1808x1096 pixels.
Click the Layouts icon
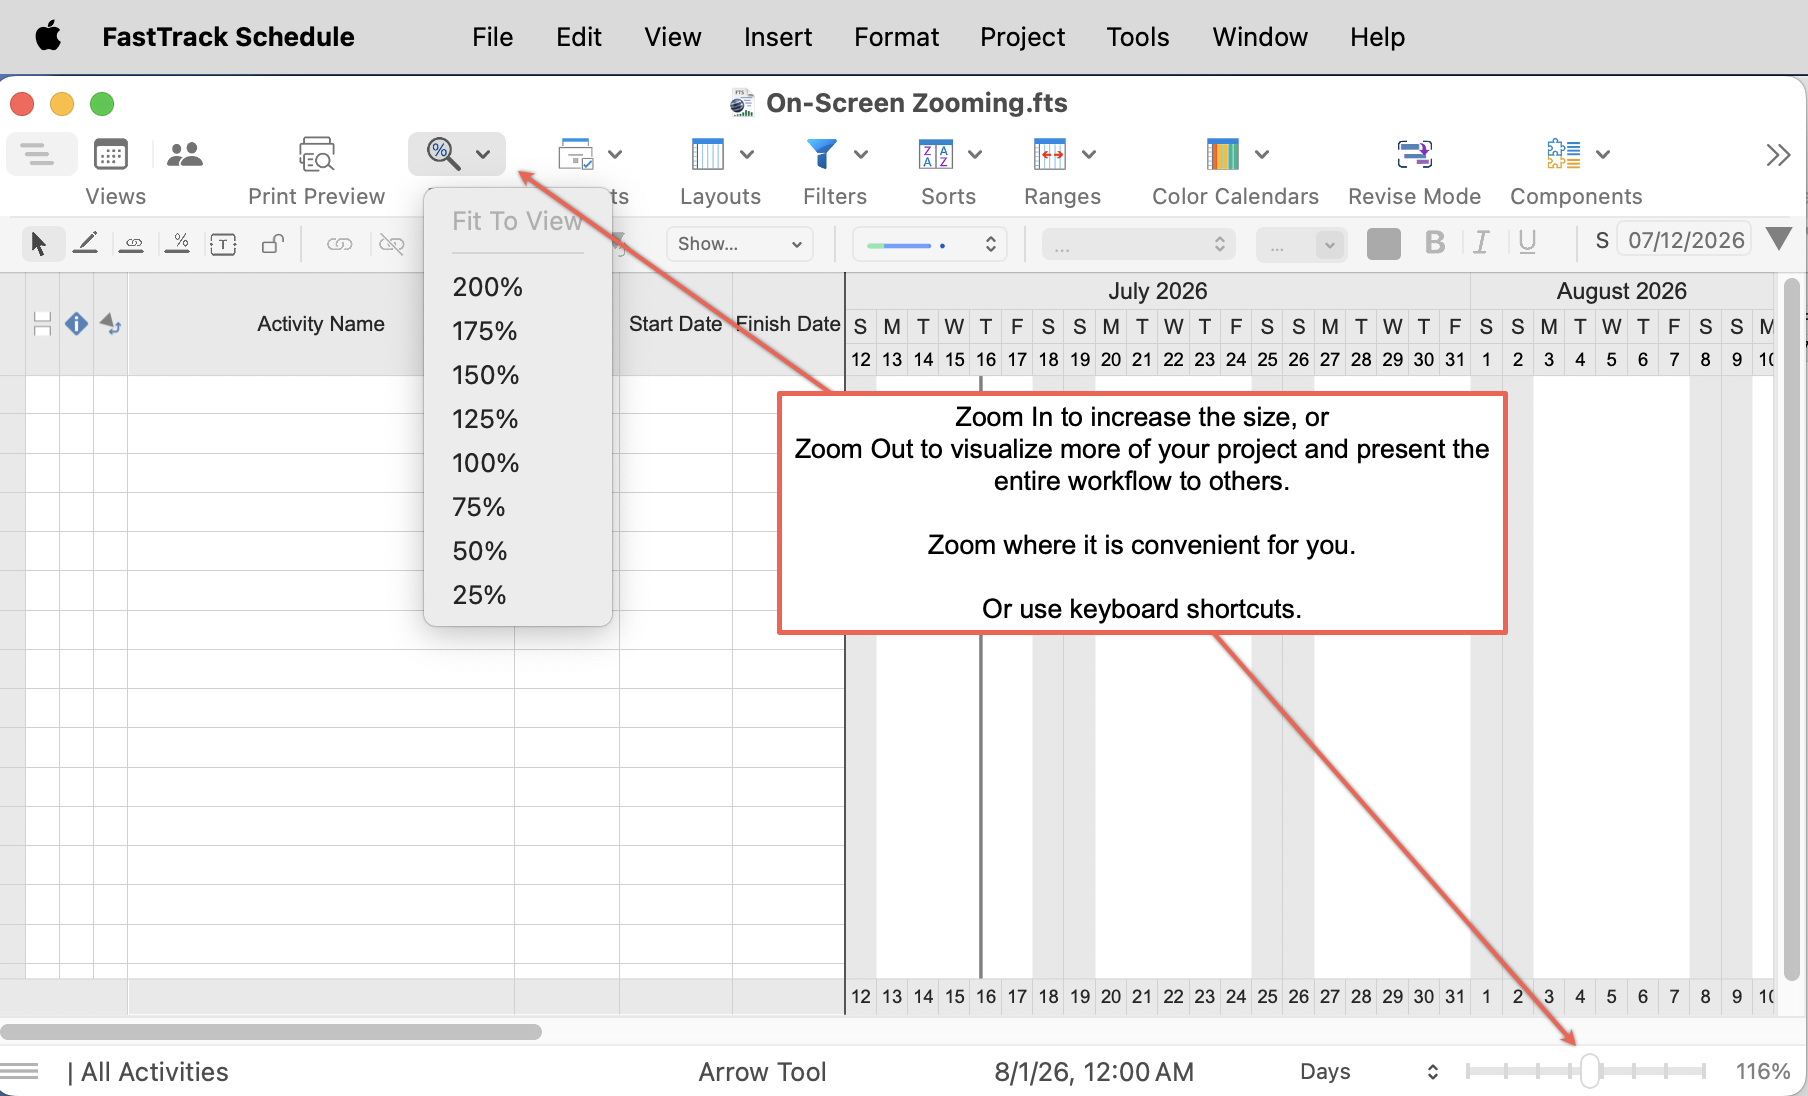click(x=708, y=154)
